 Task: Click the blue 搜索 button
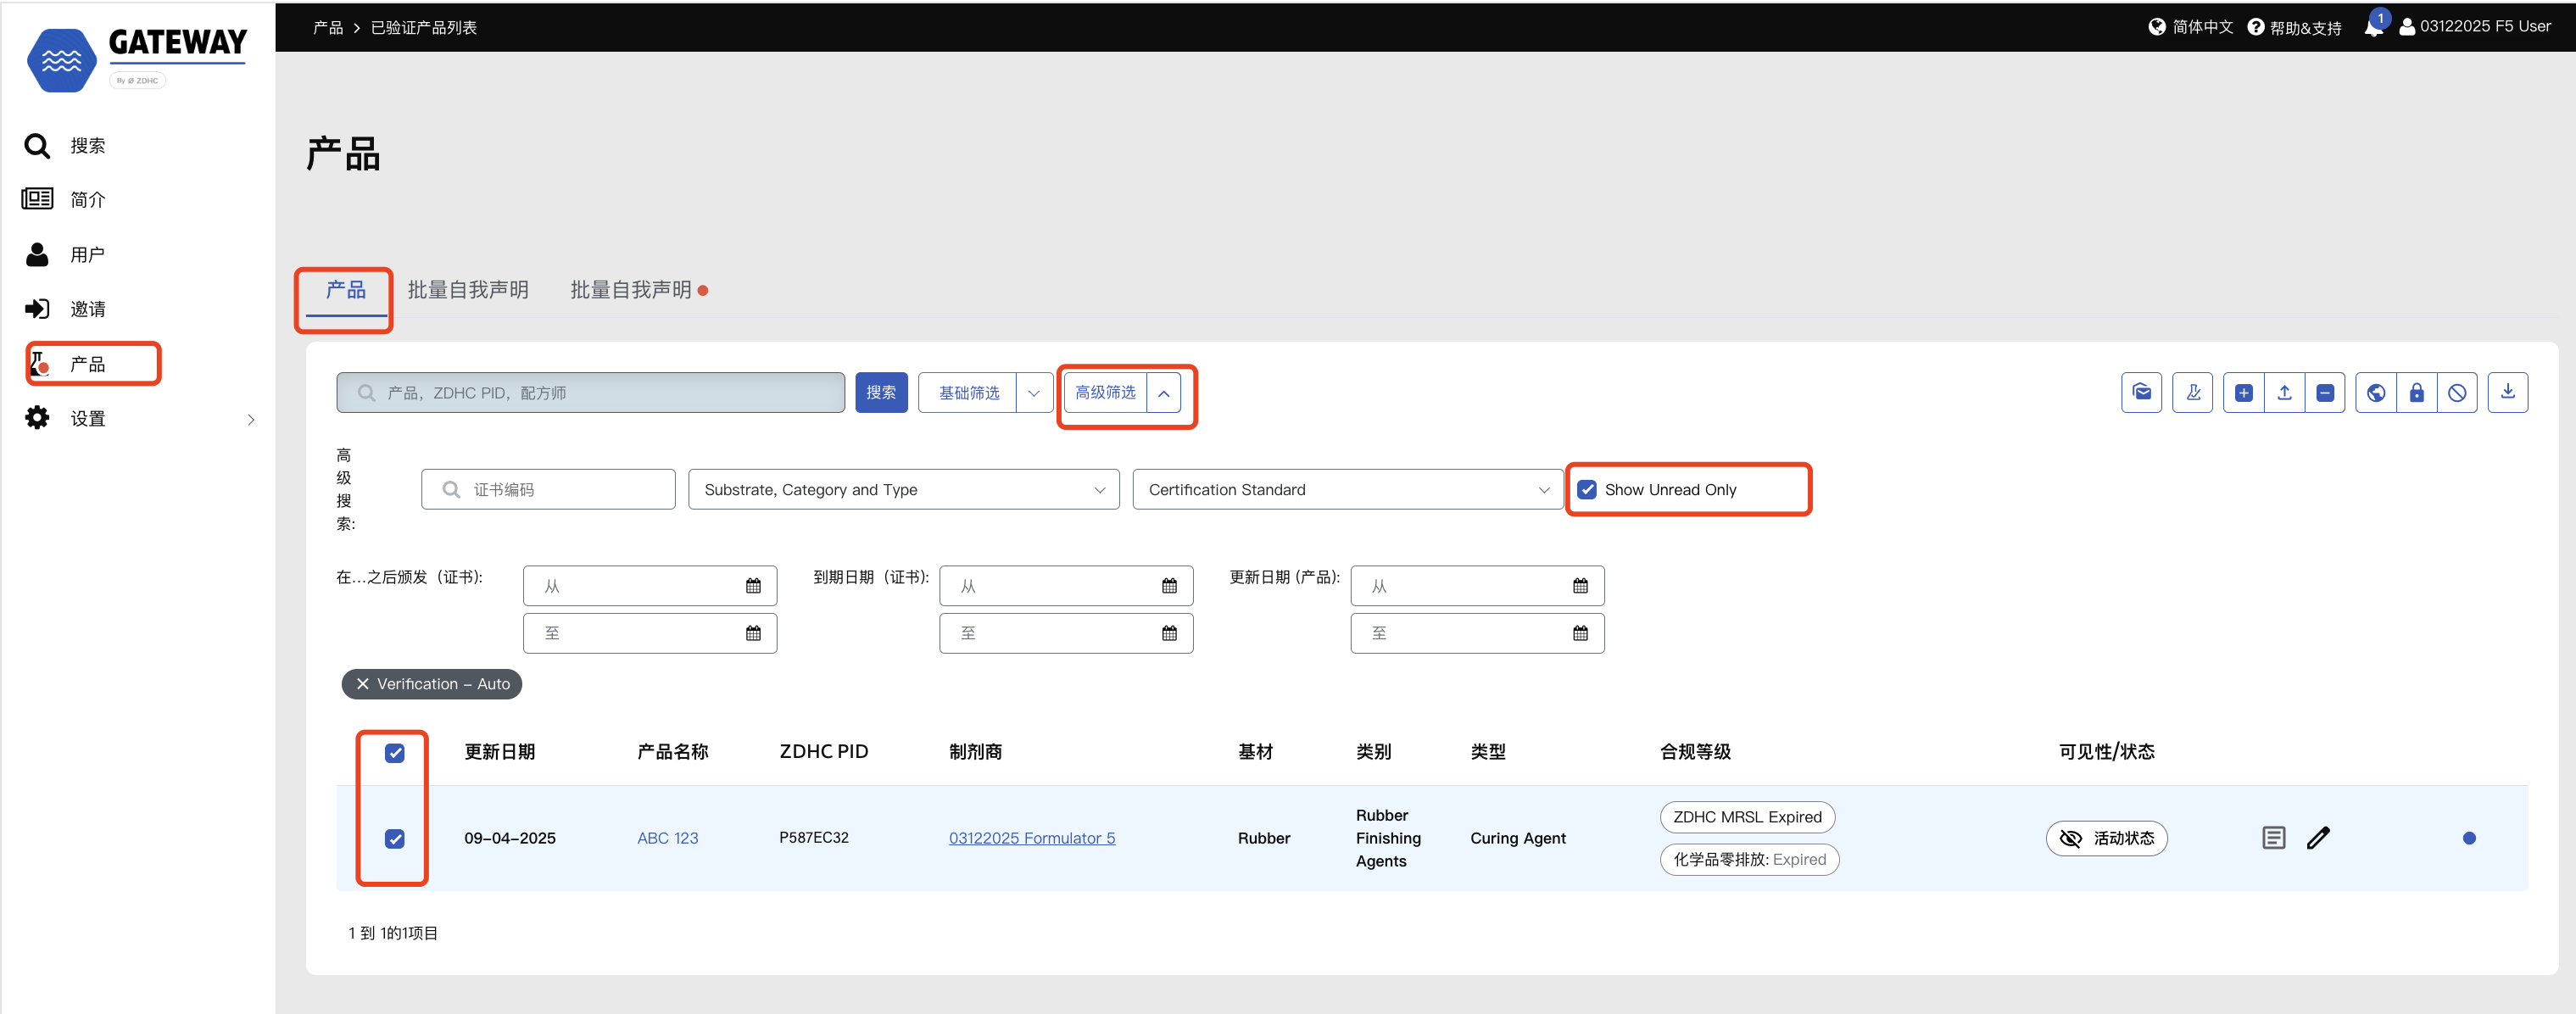tap(881, 393)
